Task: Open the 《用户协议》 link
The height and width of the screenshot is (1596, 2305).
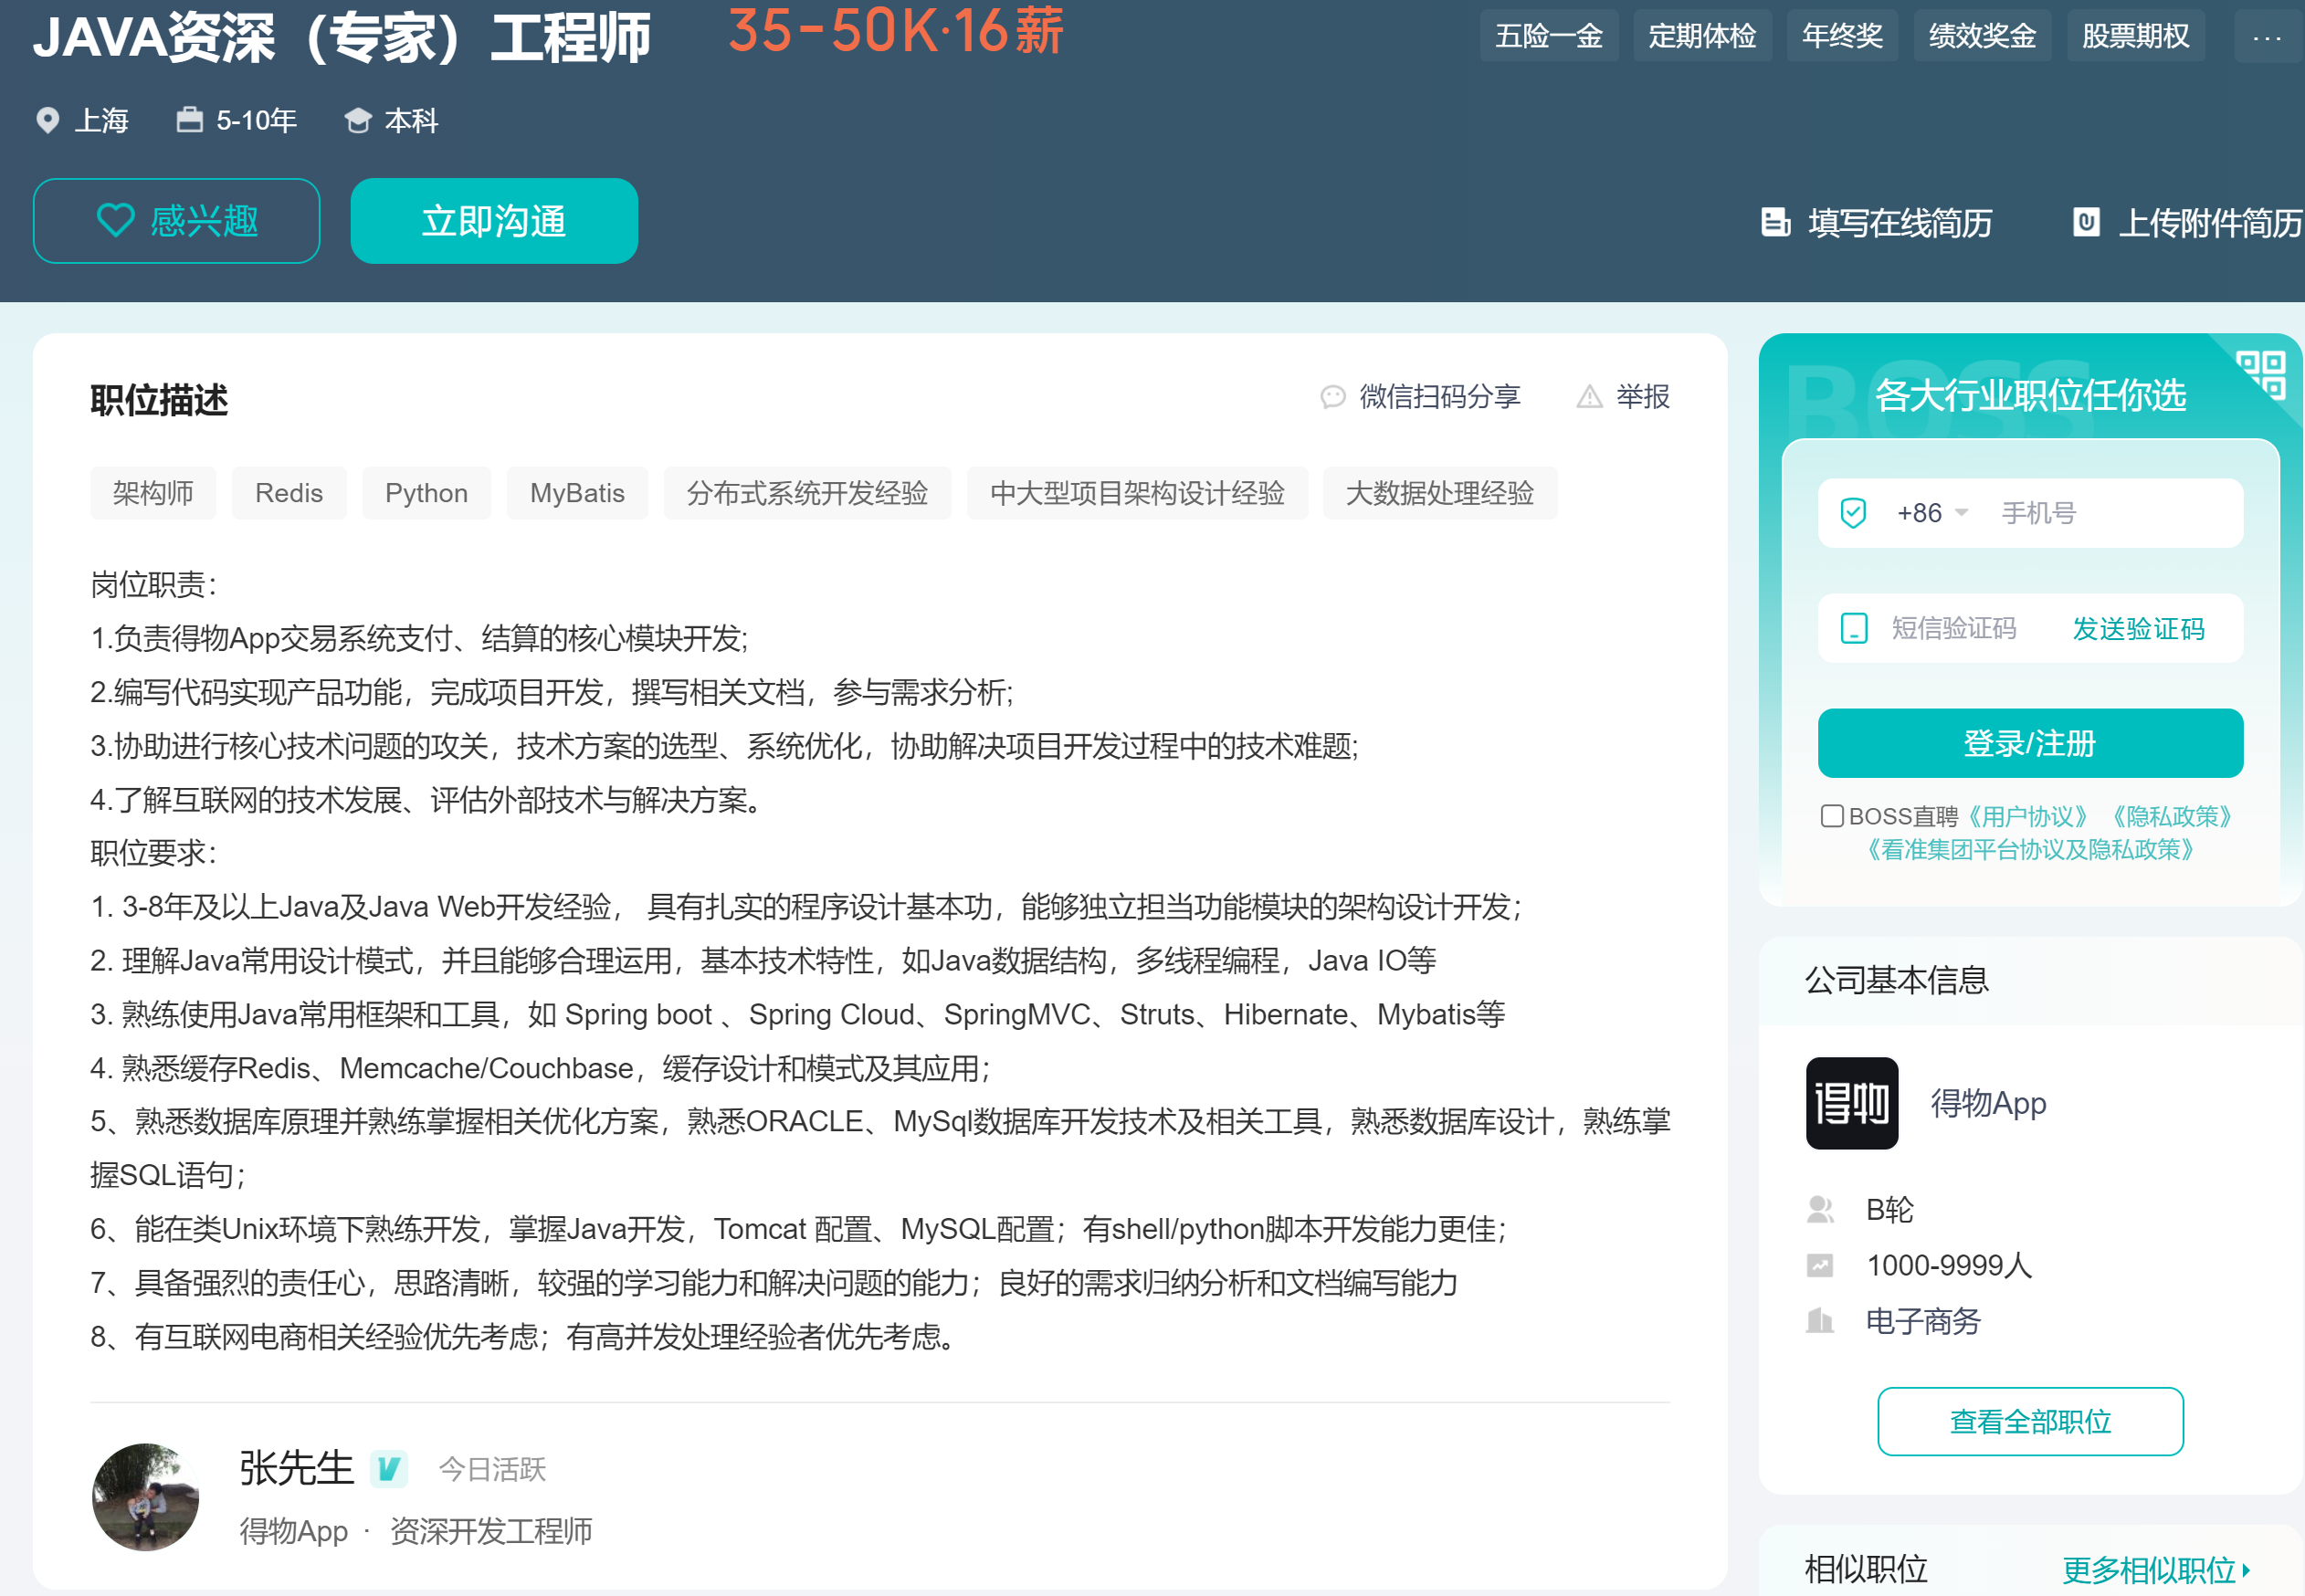Action: [x=2027, y=817]
